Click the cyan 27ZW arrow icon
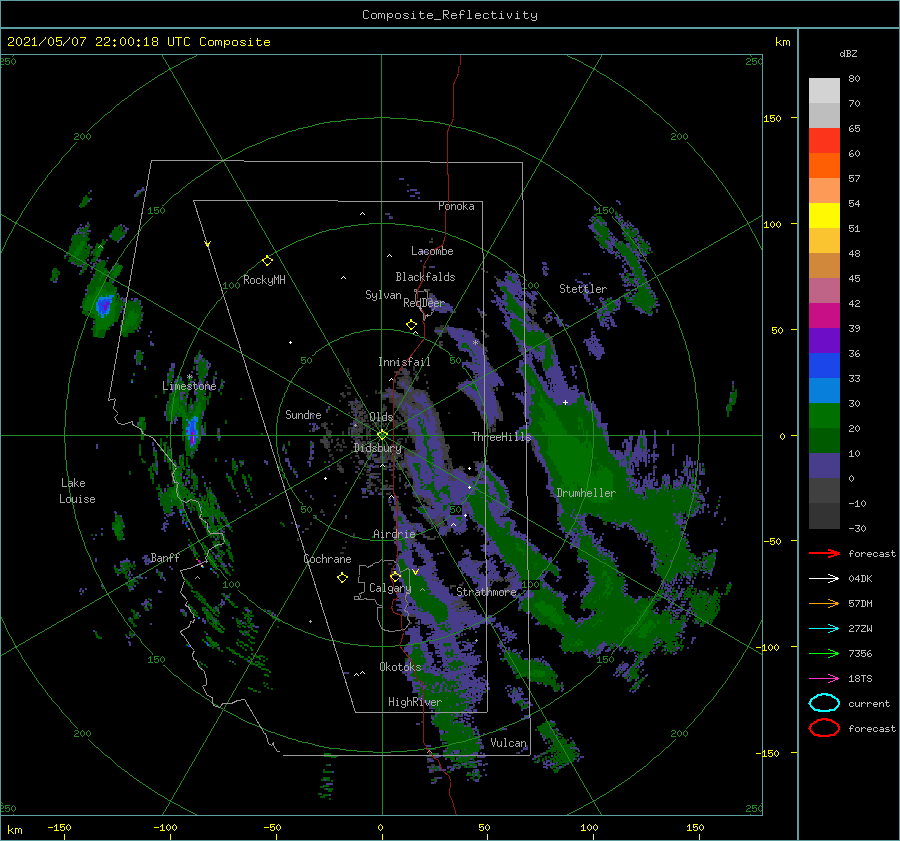 824,629
